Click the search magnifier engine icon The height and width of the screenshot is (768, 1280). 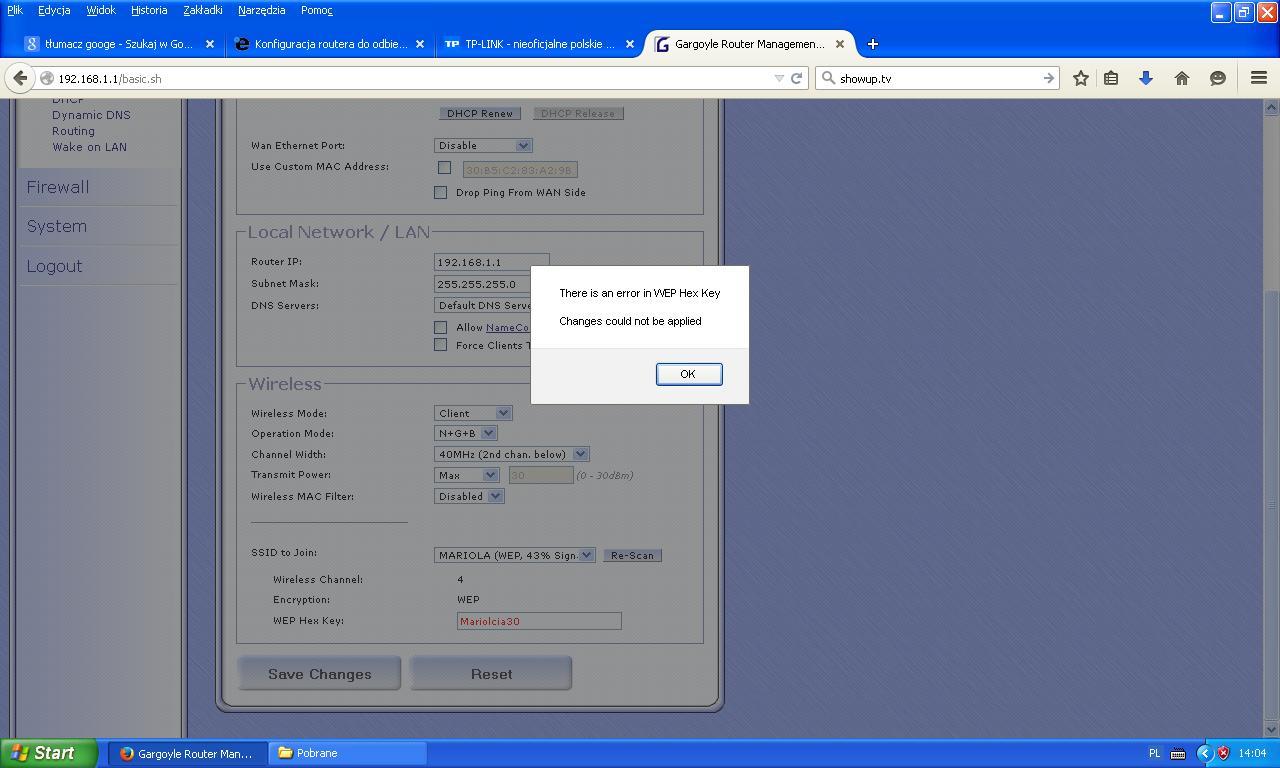[828, 78]
